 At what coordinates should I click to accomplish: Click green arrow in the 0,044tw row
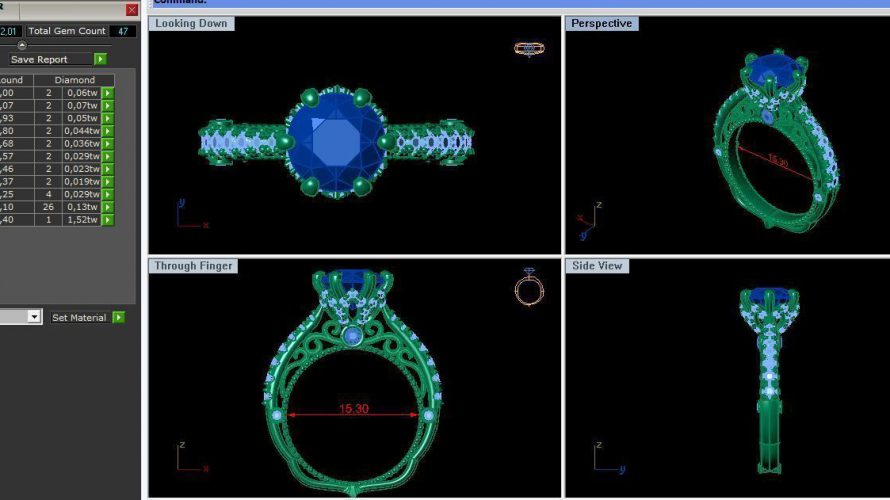tap(108, 131)
